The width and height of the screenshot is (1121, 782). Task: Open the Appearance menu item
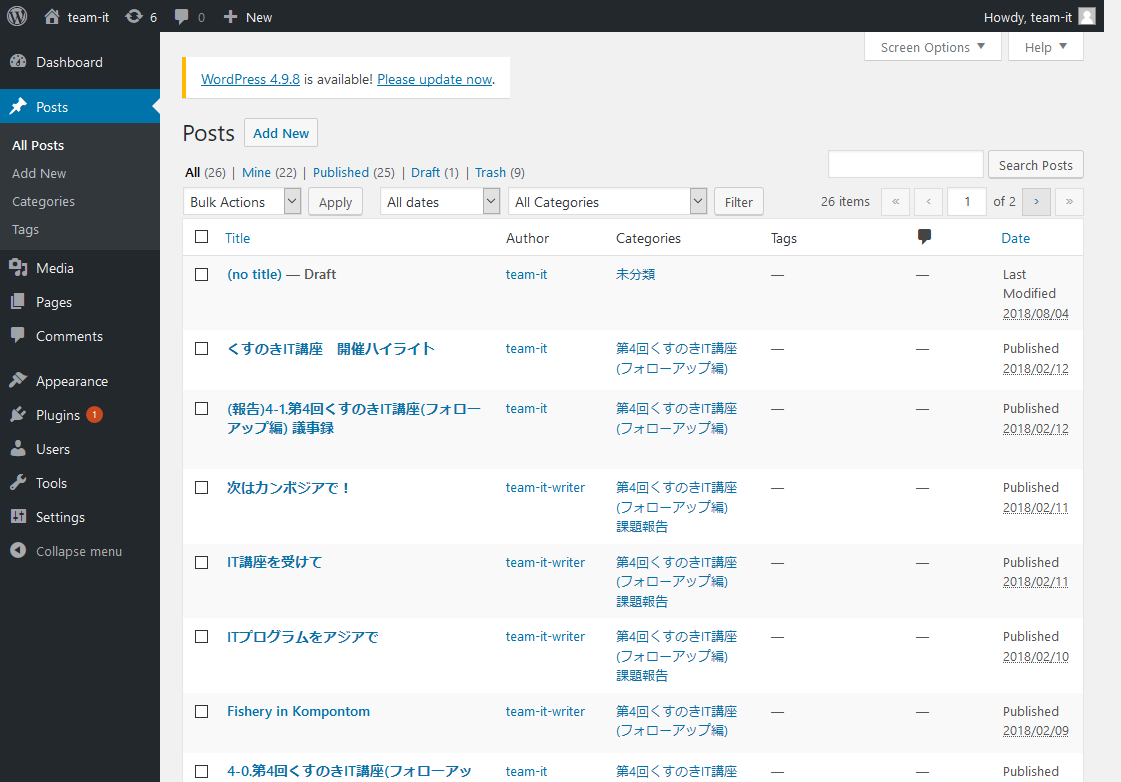(71, 381)
